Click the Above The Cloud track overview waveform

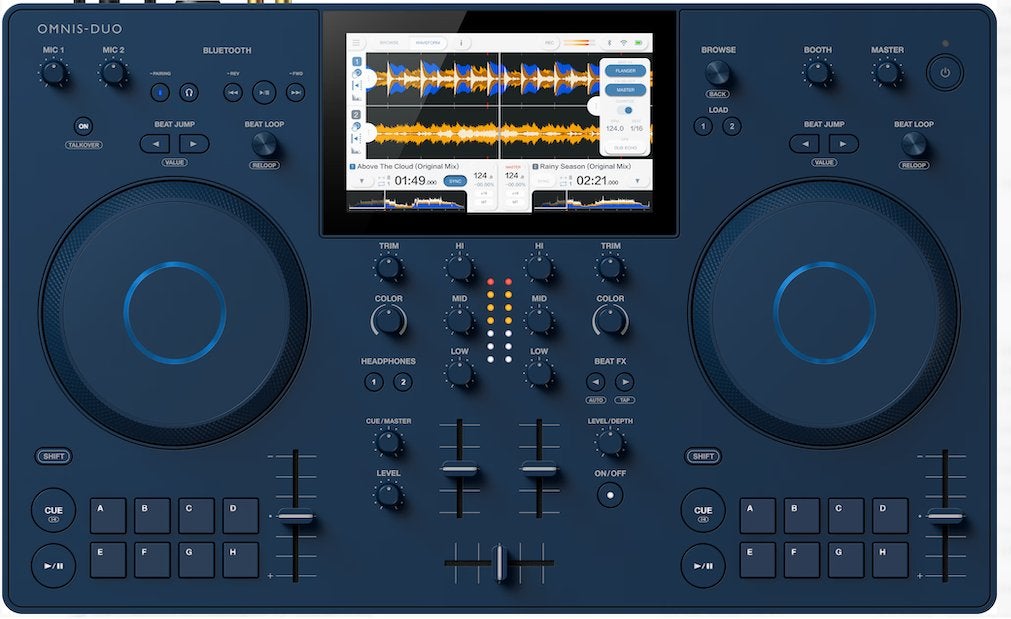point(406,201)
